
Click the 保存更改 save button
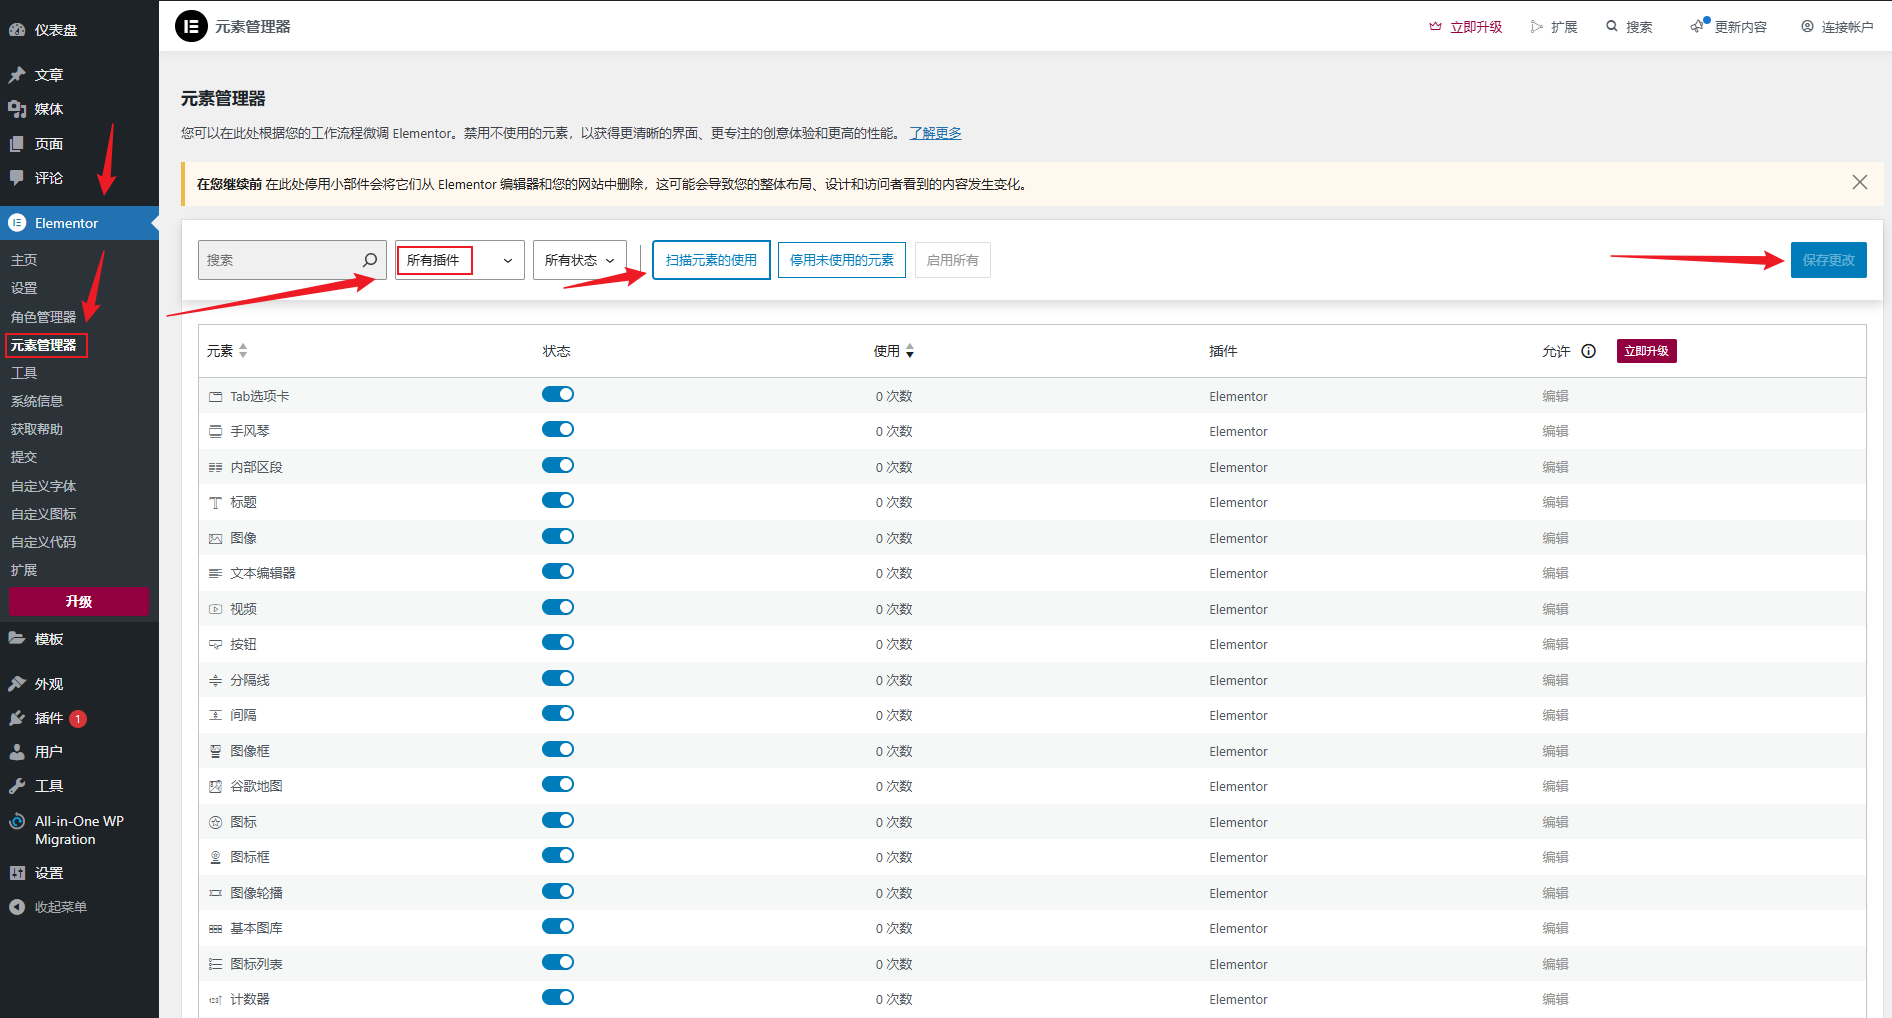click(x=1828, y=260)
